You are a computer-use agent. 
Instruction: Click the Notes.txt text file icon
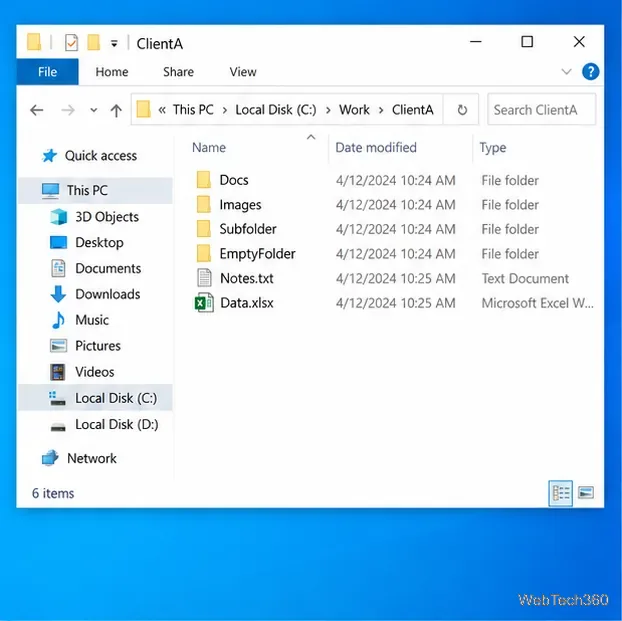click(204, 278)
